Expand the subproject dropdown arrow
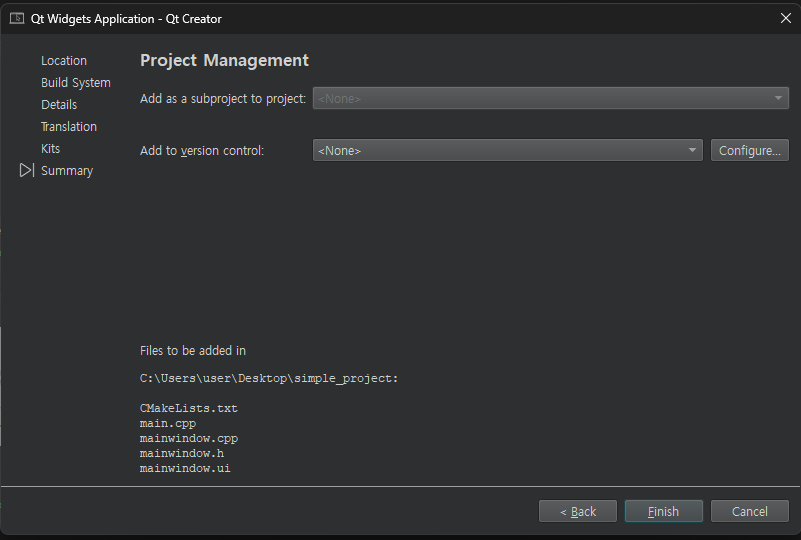The image size is (801, 540). [778, 98]
